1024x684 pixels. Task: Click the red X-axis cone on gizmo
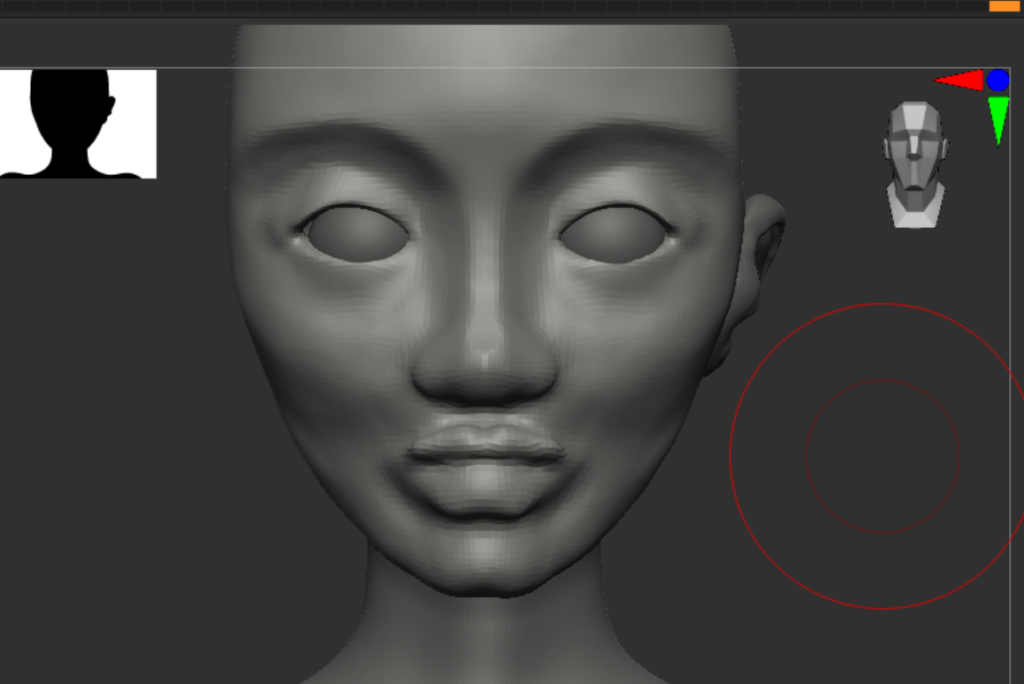962,81
